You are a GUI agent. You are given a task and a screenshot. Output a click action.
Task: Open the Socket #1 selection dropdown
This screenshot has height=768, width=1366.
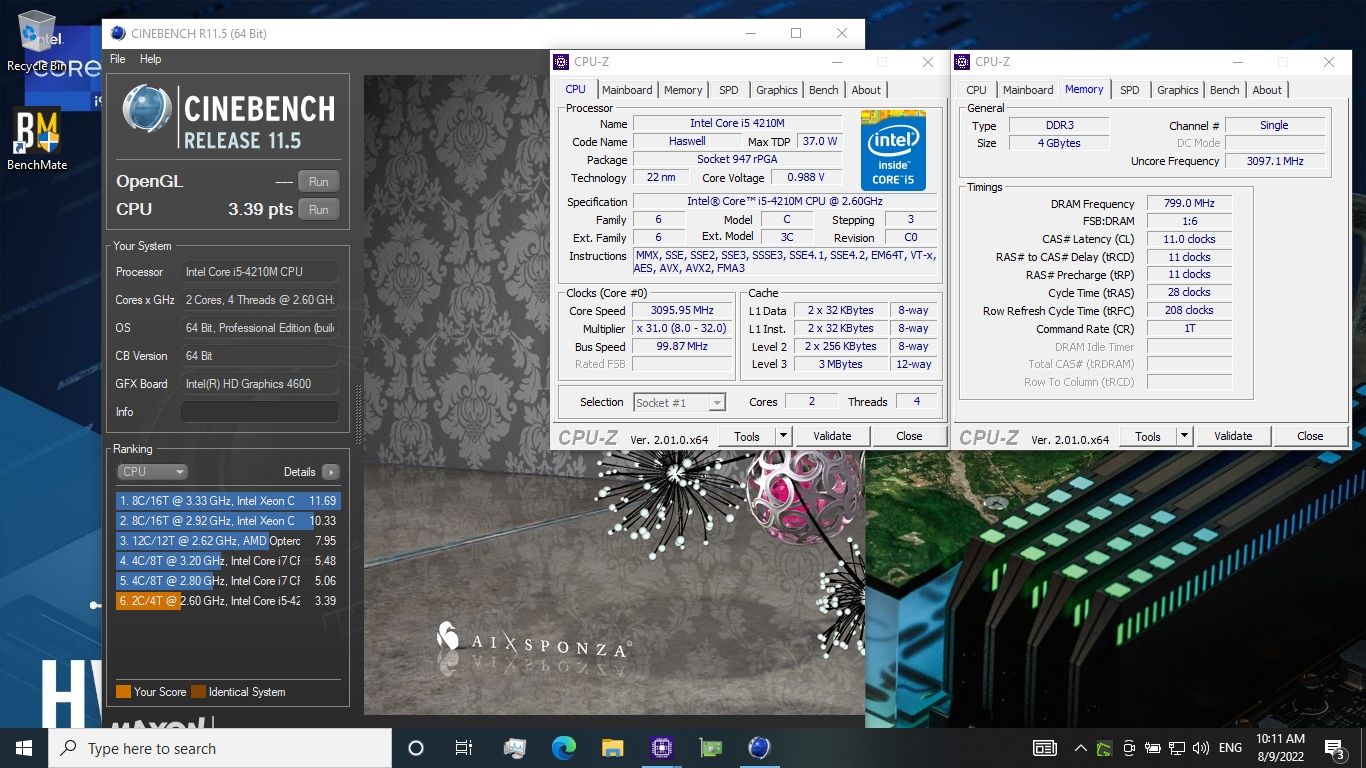click(679, 402)
